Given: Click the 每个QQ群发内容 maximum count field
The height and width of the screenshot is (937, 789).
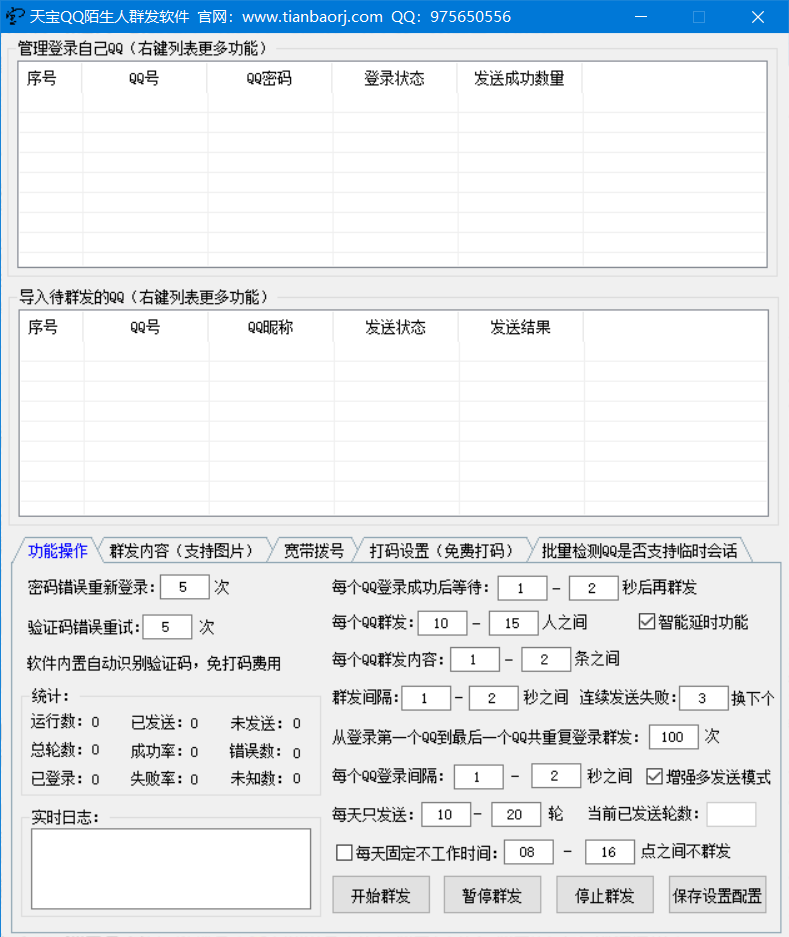Looking at the screenshot, I should click(546, 659).
